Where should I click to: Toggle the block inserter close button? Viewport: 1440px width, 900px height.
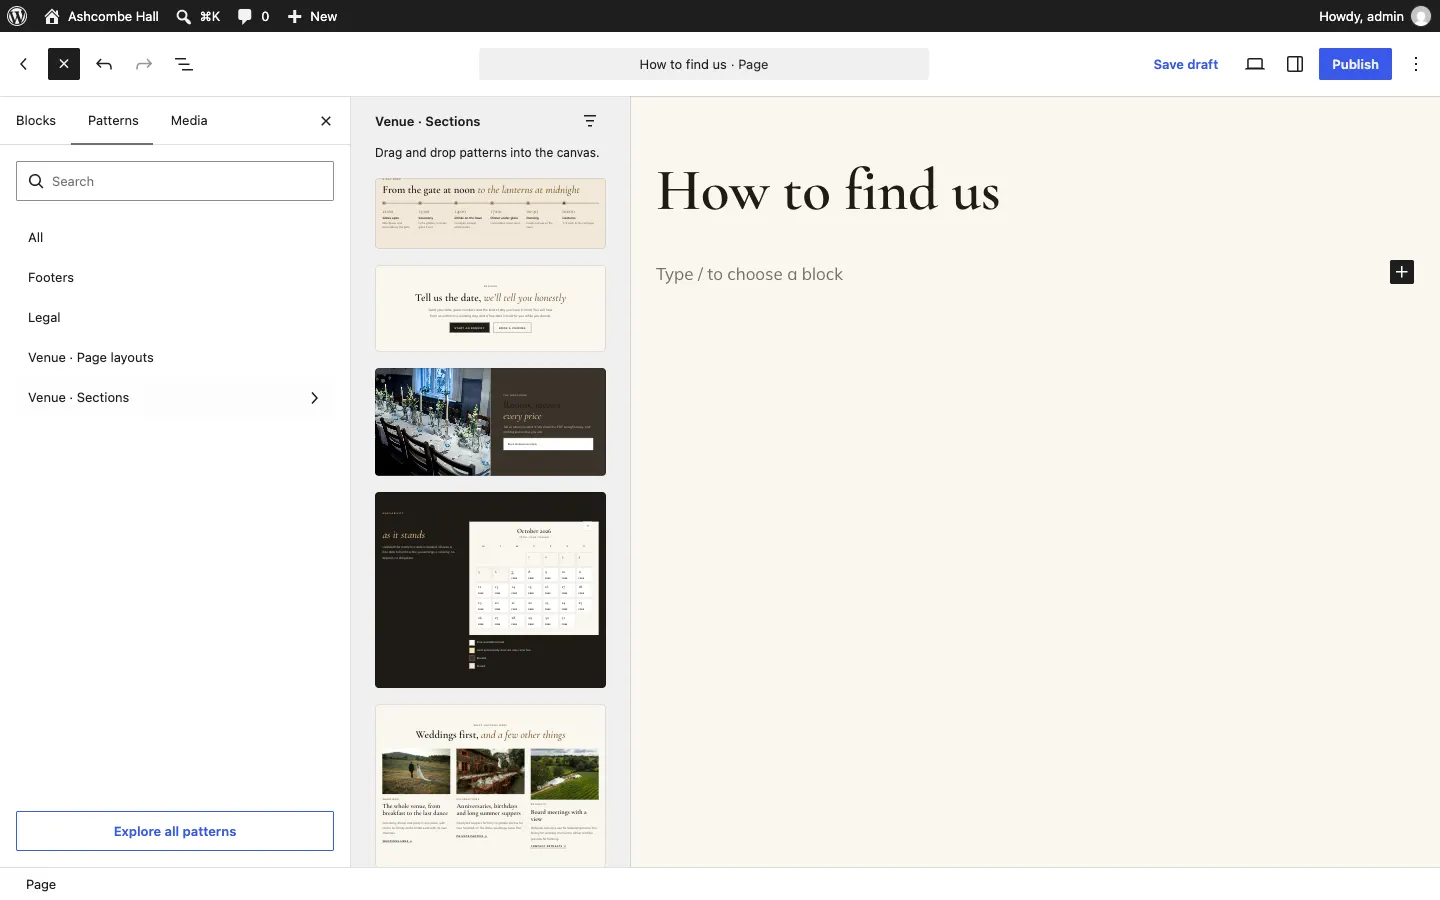point(64,64)
